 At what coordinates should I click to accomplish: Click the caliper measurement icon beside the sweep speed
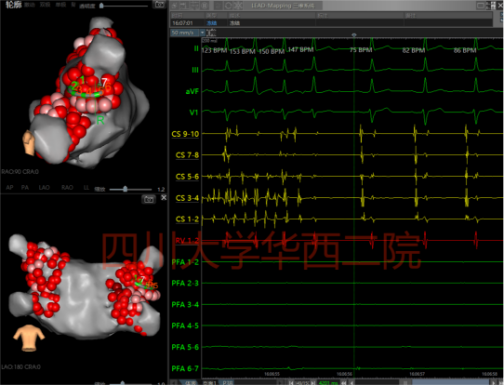pos(211,32)
